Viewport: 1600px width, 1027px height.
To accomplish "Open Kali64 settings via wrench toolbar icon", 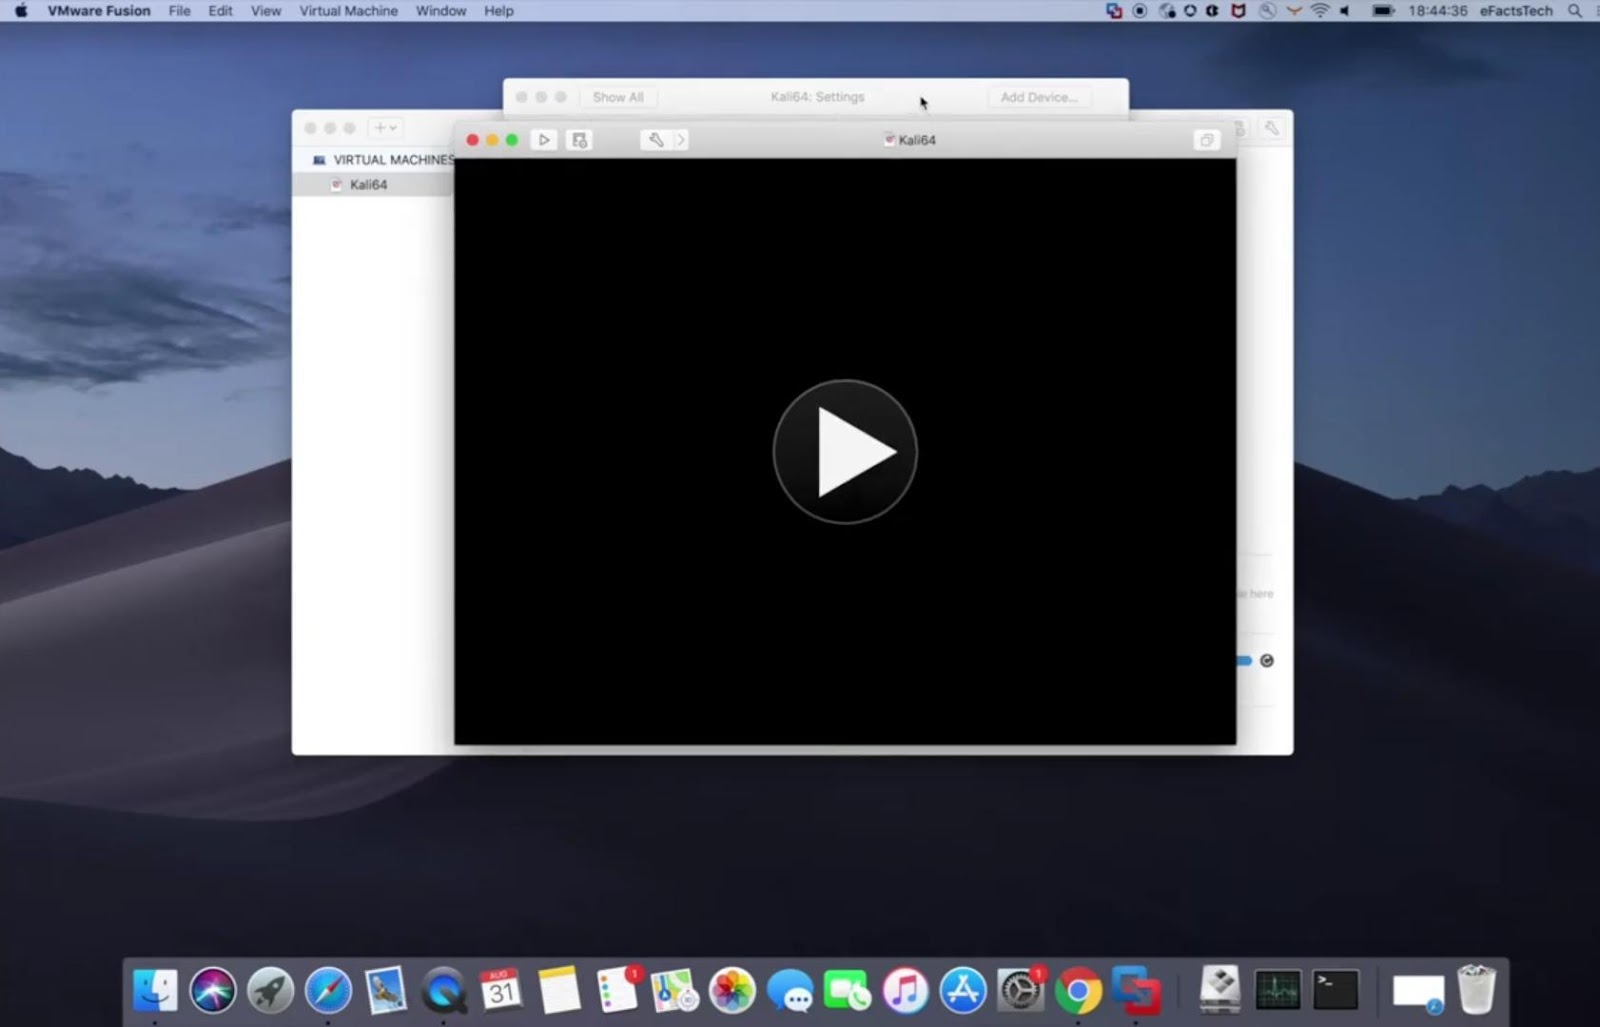I will click(656, 140).
